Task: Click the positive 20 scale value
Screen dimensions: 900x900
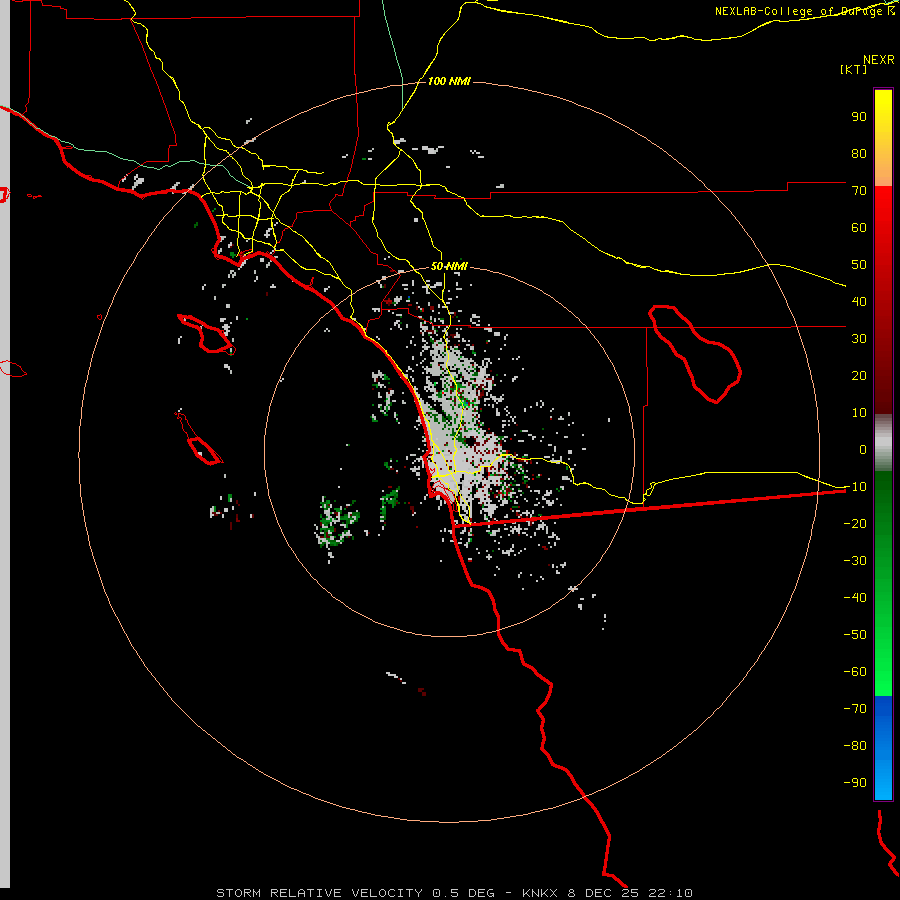Action: click(x=859, y=375)
